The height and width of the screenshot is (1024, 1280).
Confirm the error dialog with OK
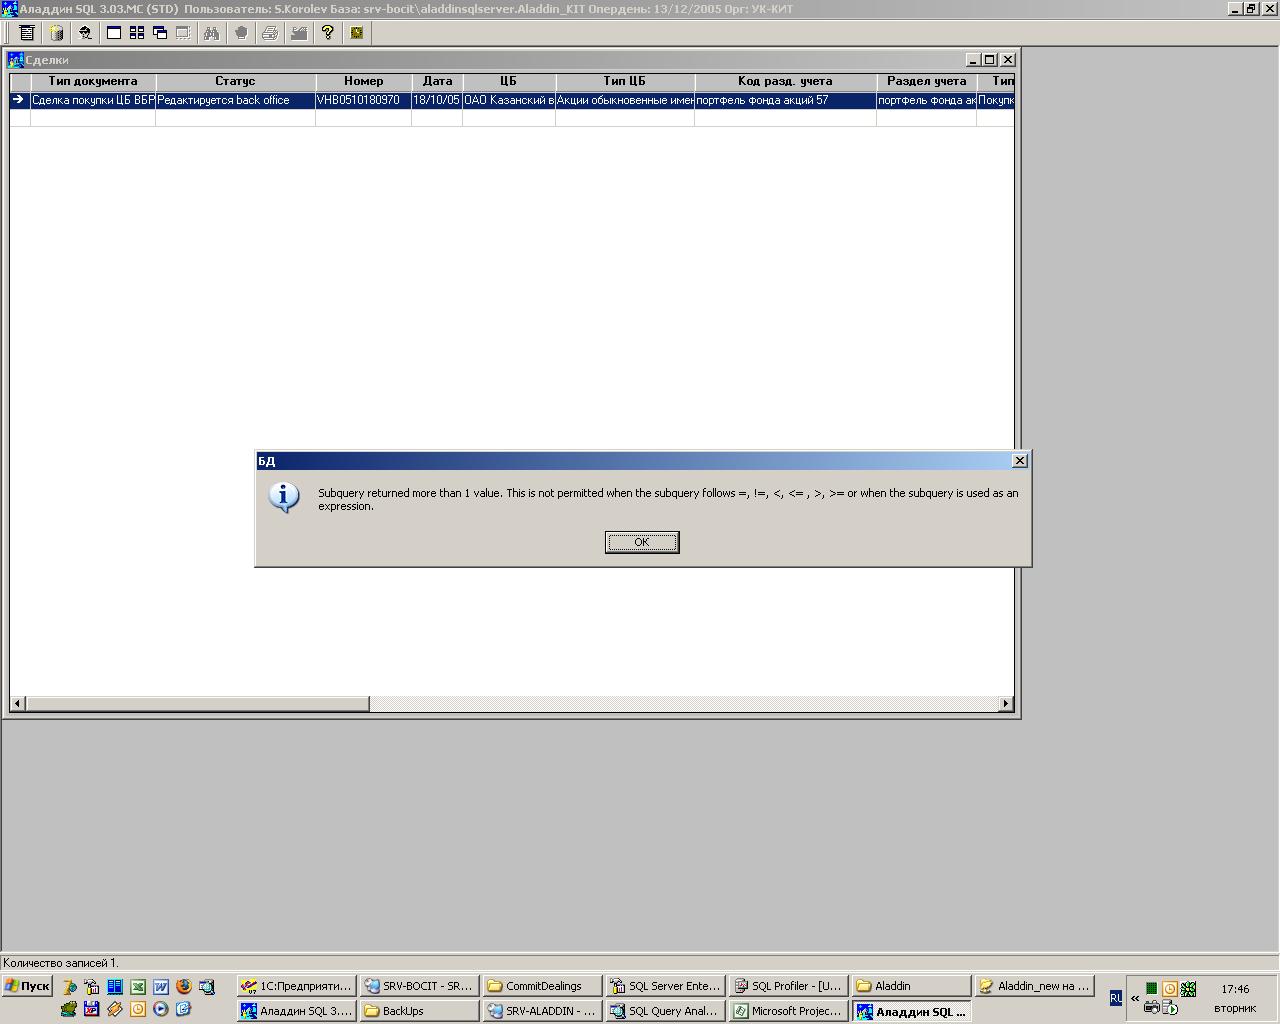click(x=642, y=542)
